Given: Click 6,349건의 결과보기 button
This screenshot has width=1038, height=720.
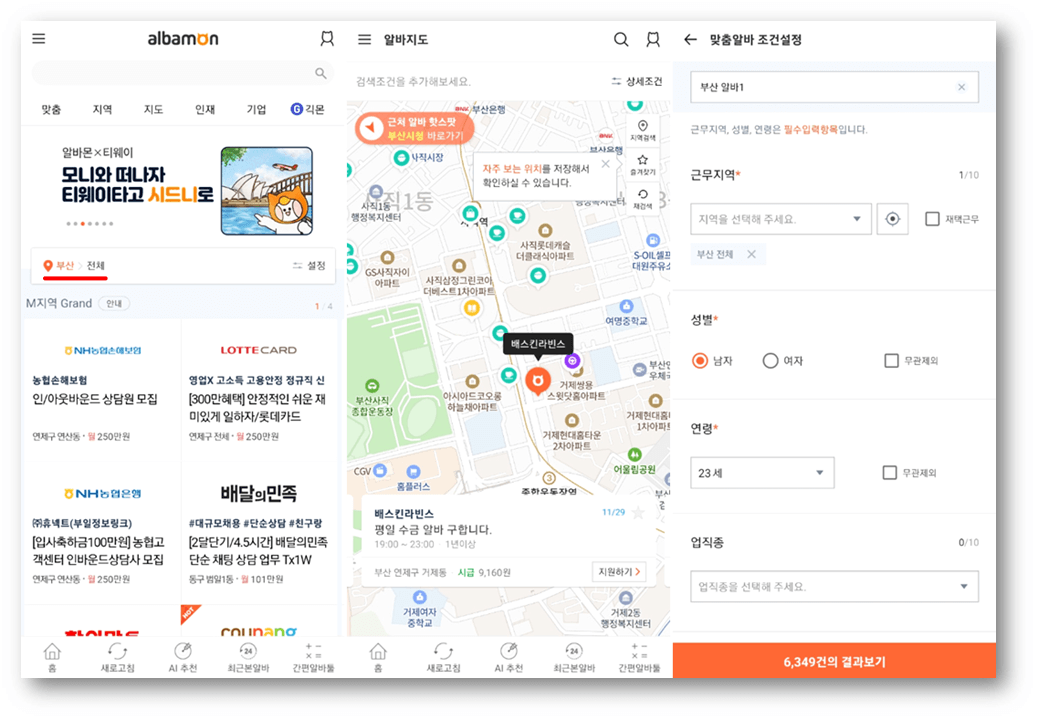Looking at the screenshot, I should tap(834, 661).
